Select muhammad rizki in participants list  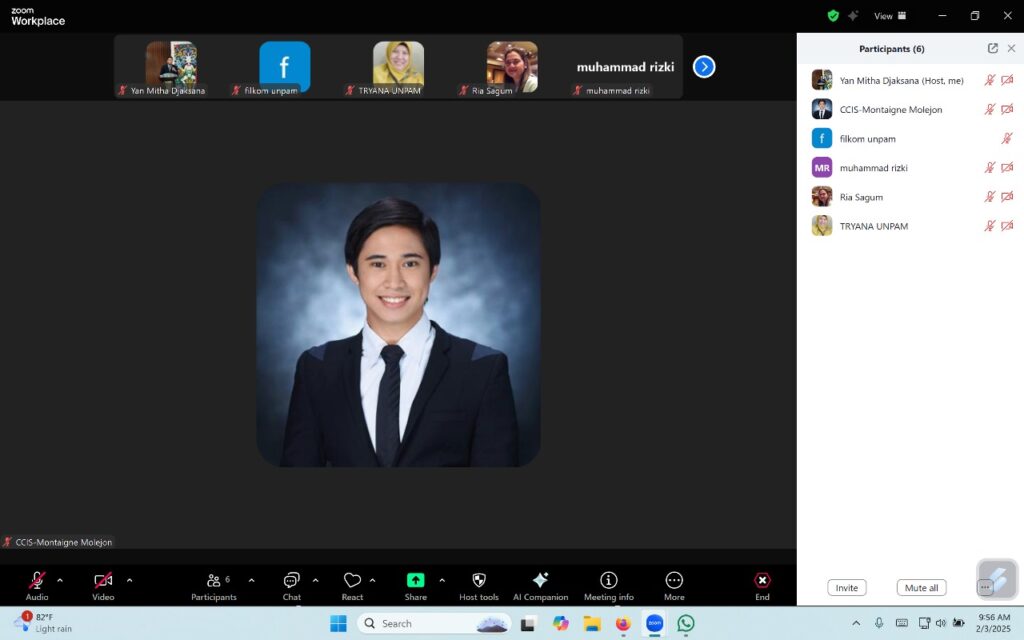point(873,168)
